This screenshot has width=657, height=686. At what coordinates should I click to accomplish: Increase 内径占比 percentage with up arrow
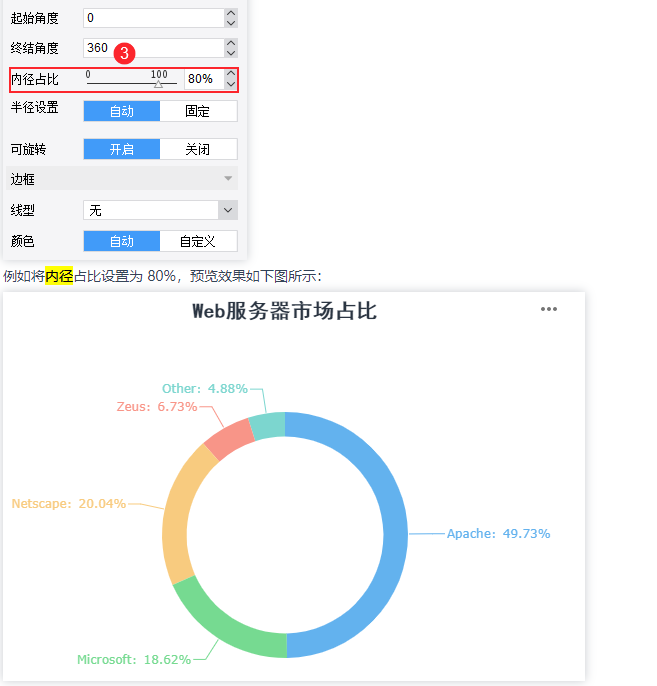click(x=231, y=74)
